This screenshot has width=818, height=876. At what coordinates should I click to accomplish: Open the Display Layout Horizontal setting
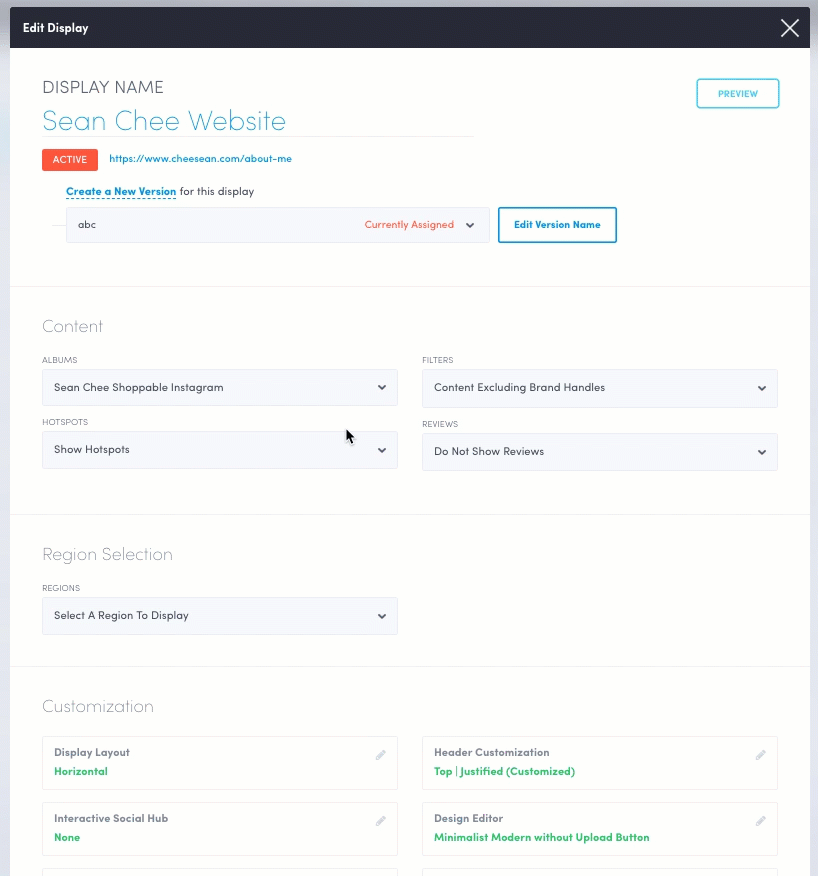click(81, 772)
